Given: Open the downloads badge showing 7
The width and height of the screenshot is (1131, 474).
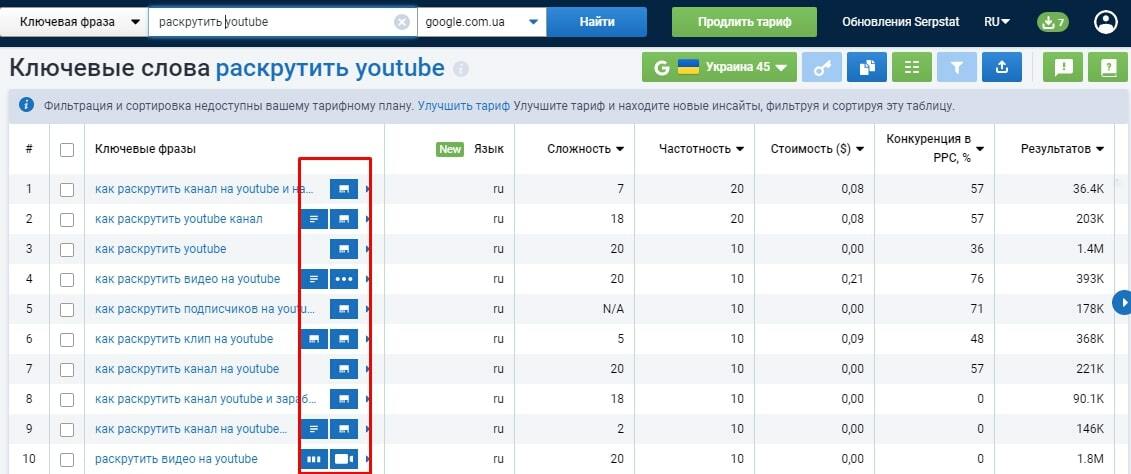Looking at the screenshot, I should click(1052, 22).
